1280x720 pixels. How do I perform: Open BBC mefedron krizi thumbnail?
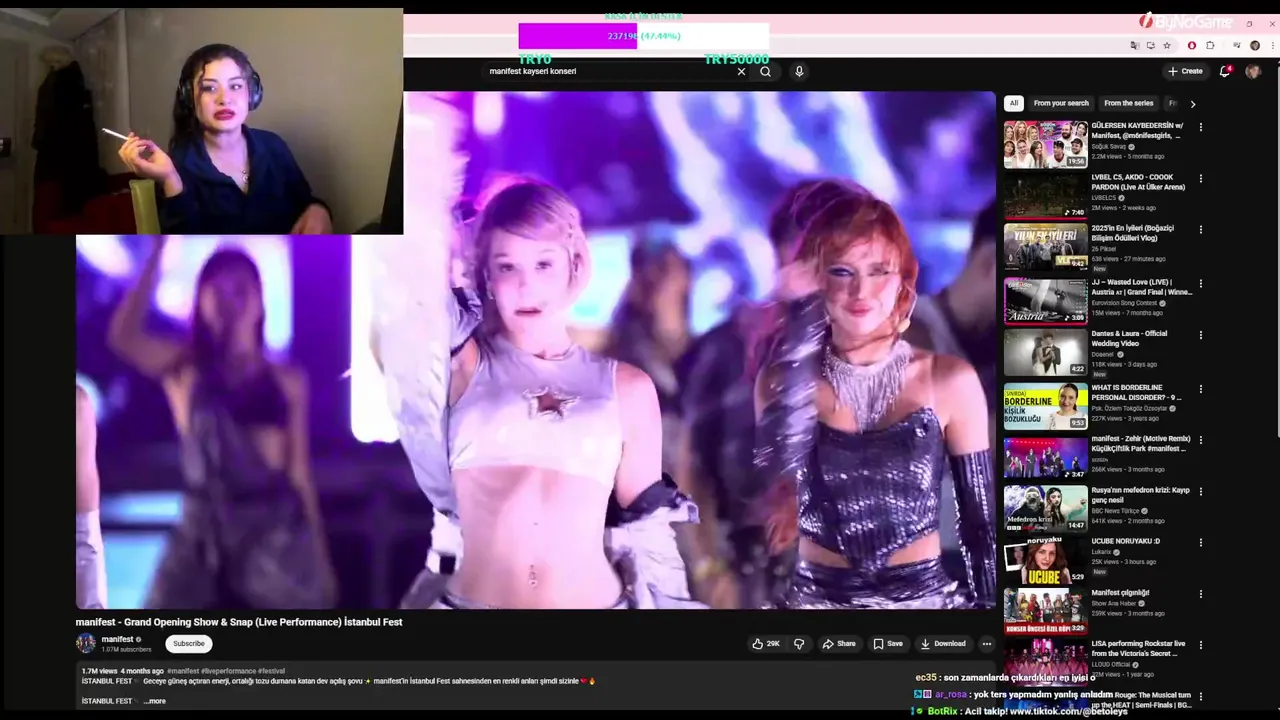coord(1045,508)
